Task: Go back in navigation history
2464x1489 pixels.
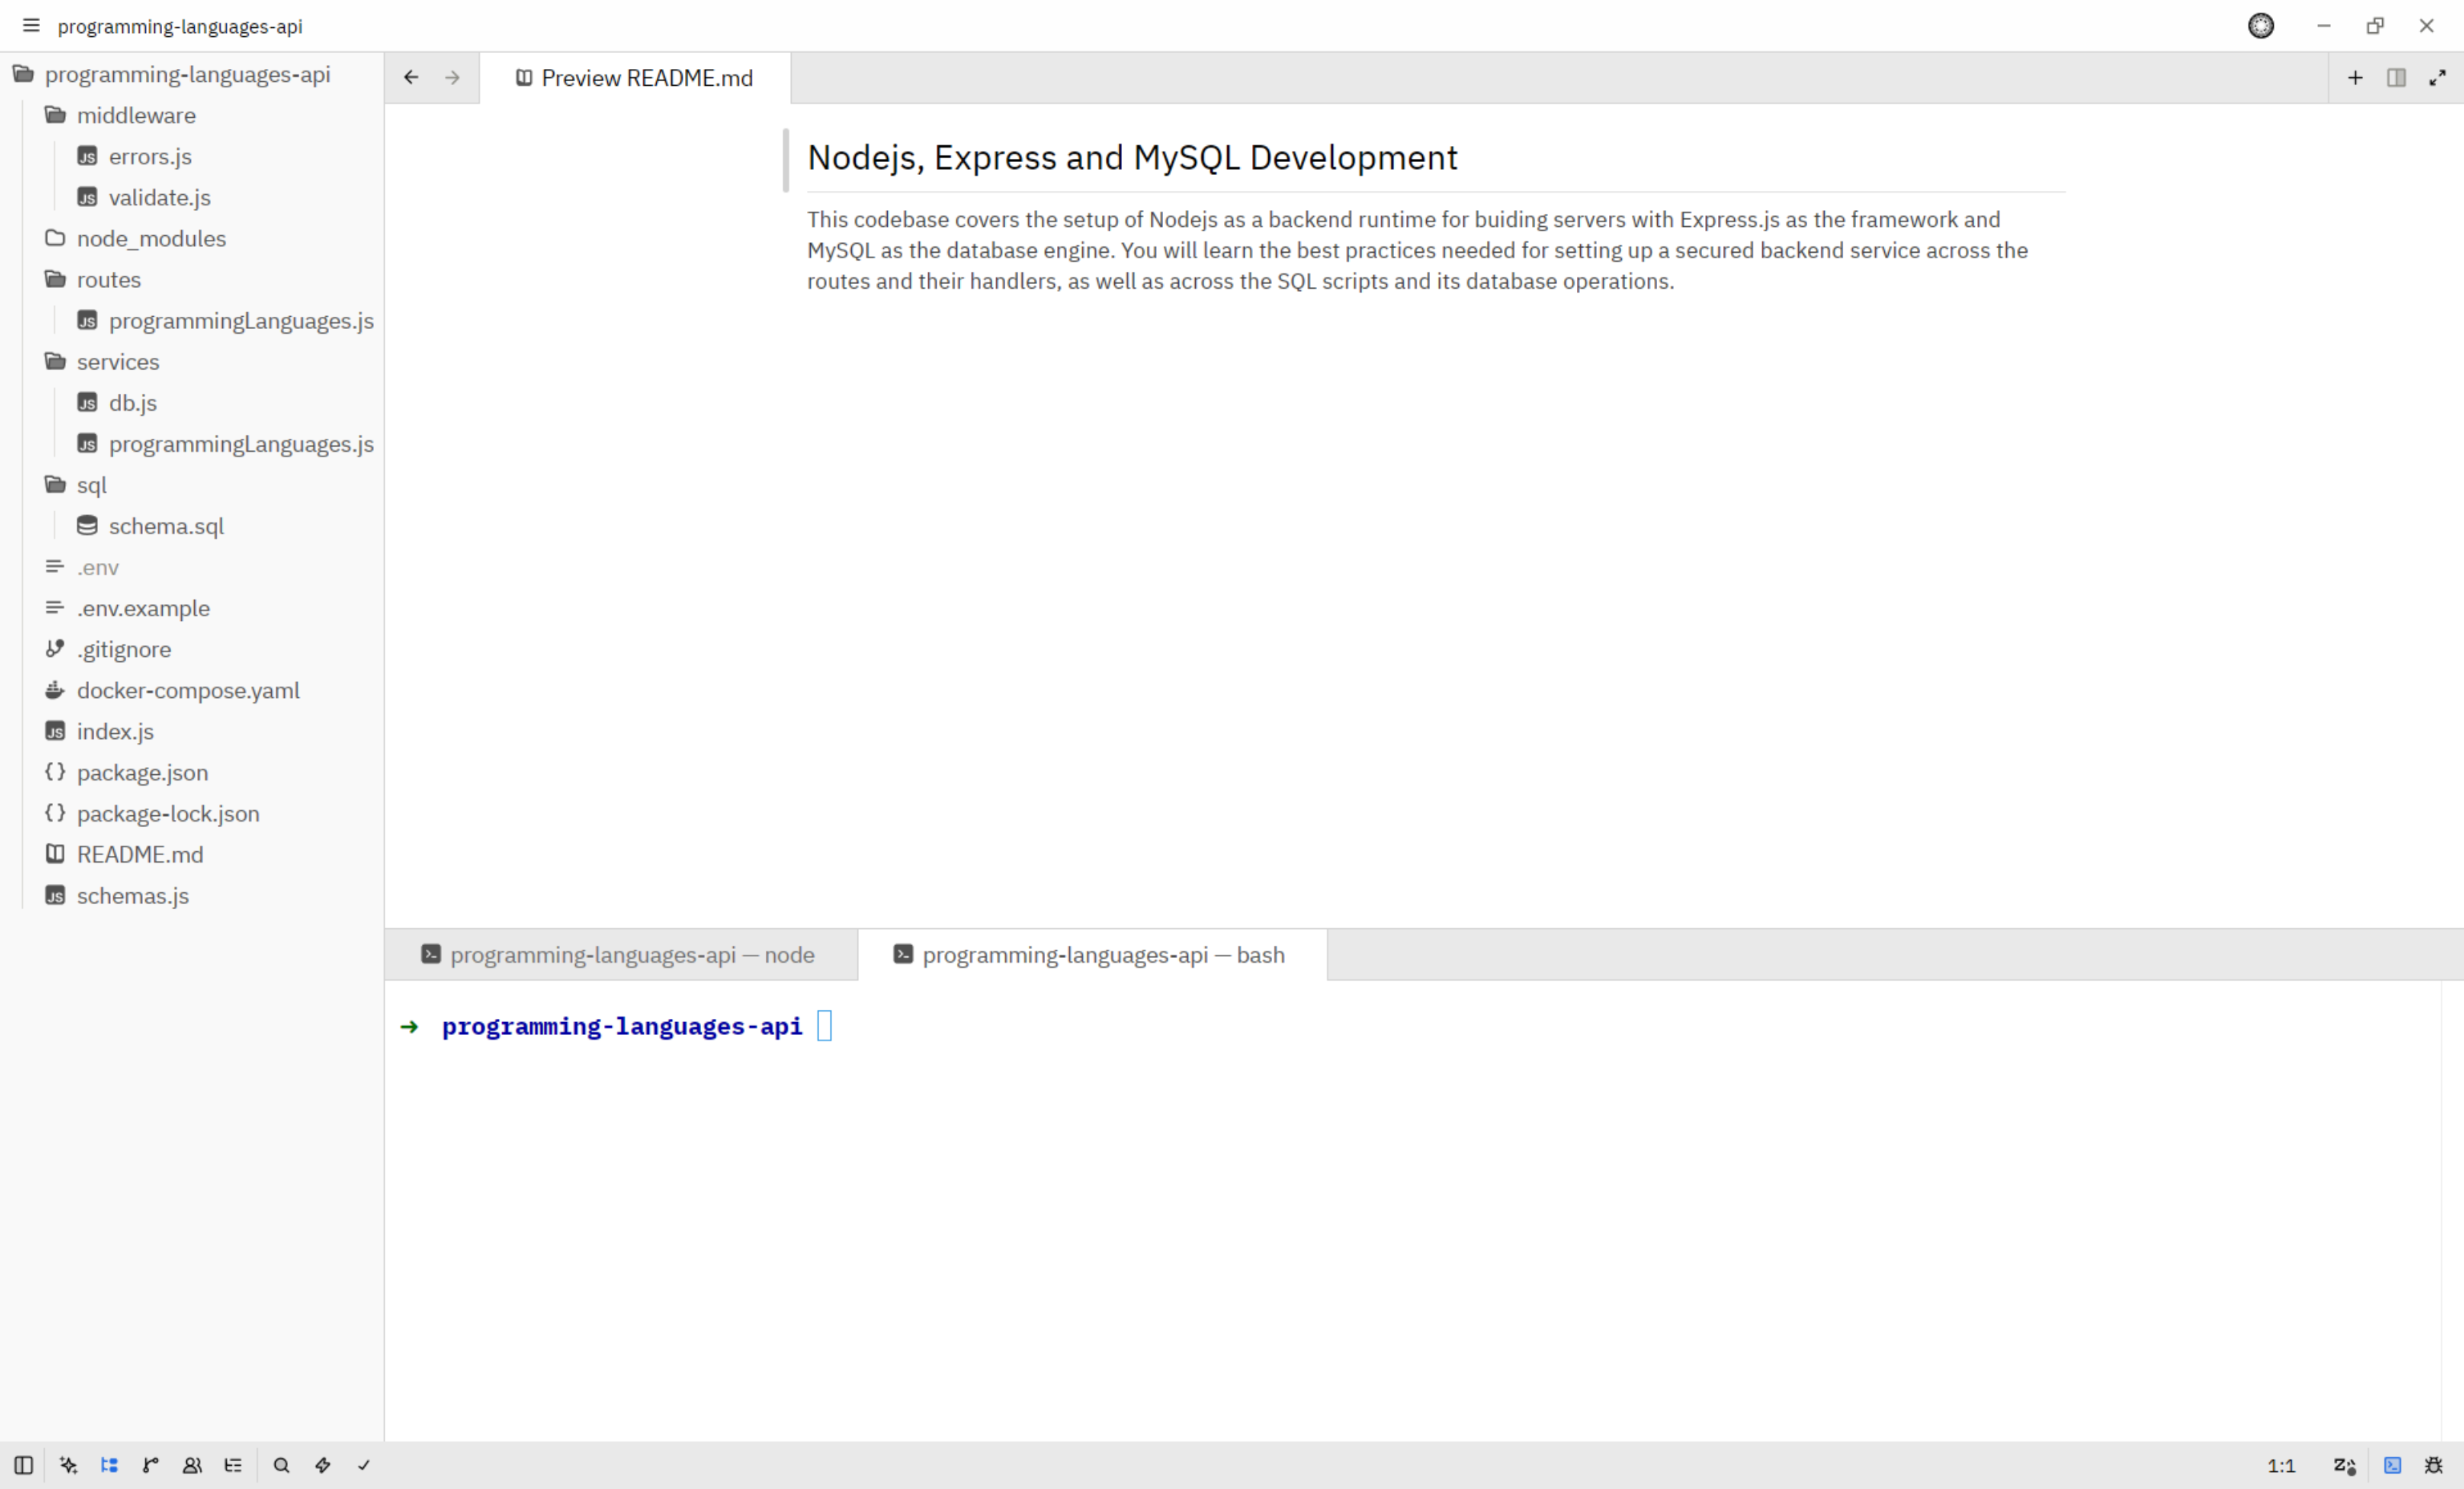Action: 411,78
